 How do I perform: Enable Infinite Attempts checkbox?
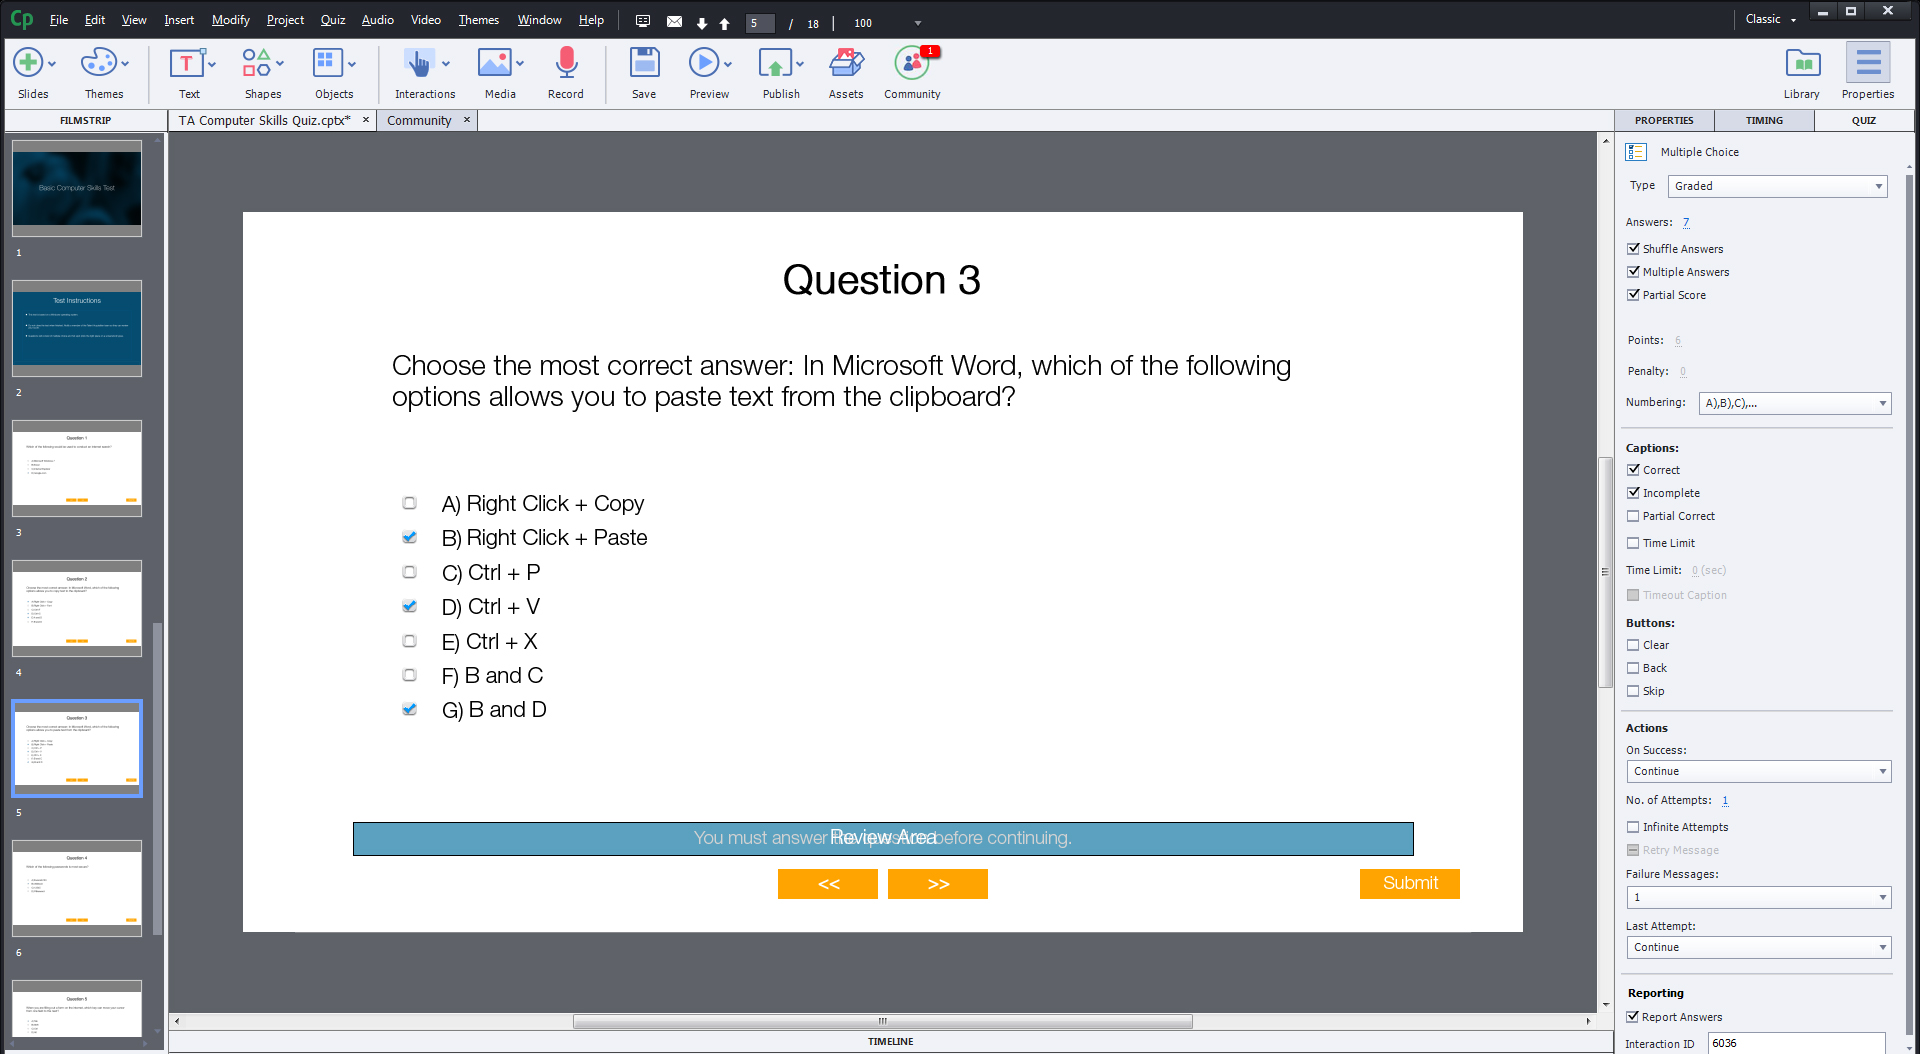coord(1633,827)
